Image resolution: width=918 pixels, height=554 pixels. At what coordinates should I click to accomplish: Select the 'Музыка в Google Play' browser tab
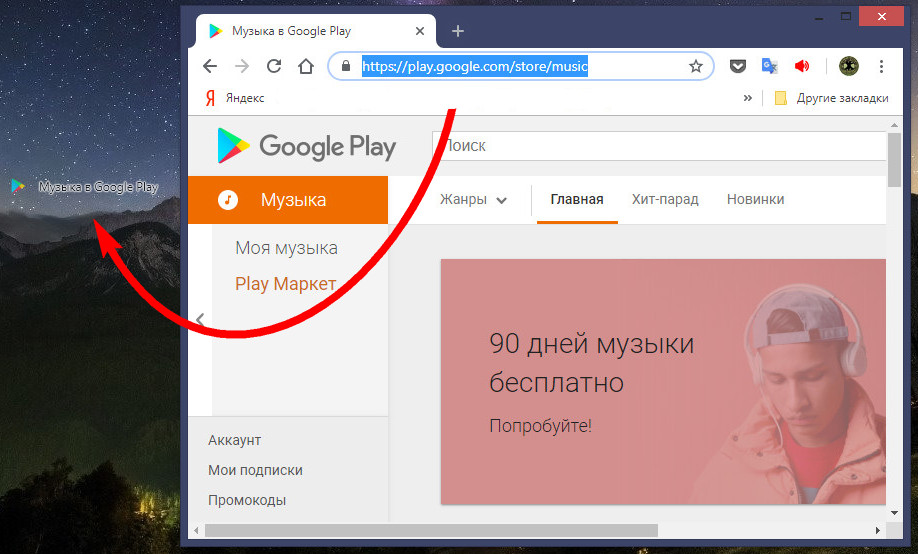click(316, 31)
